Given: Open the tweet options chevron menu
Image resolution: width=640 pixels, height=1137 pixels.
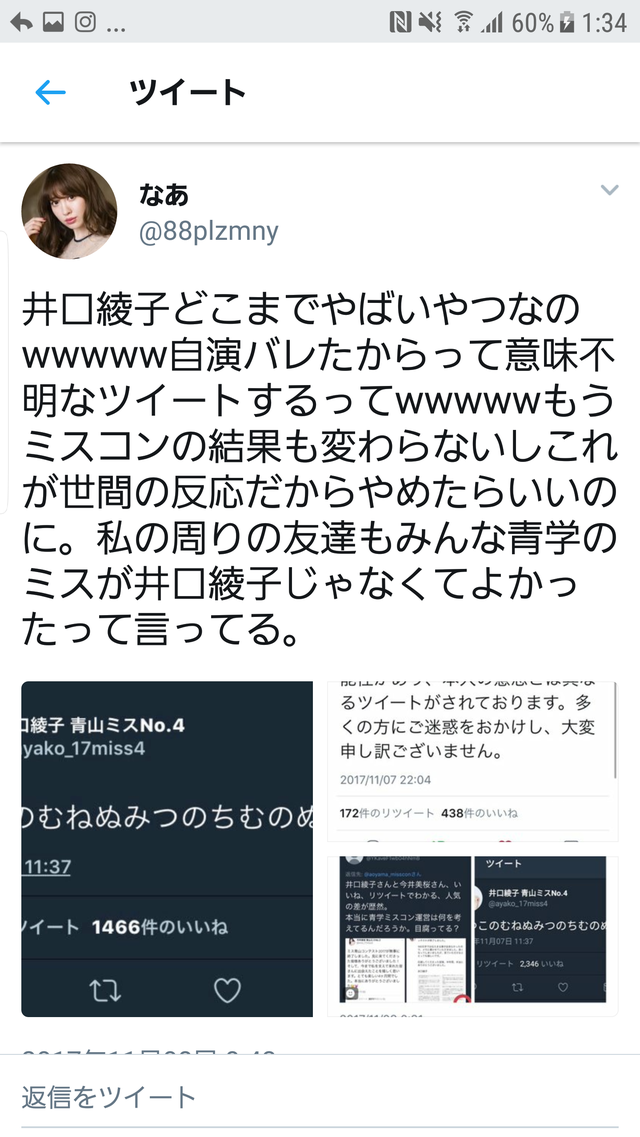Looking at the screenshot, I should (610, 190).
